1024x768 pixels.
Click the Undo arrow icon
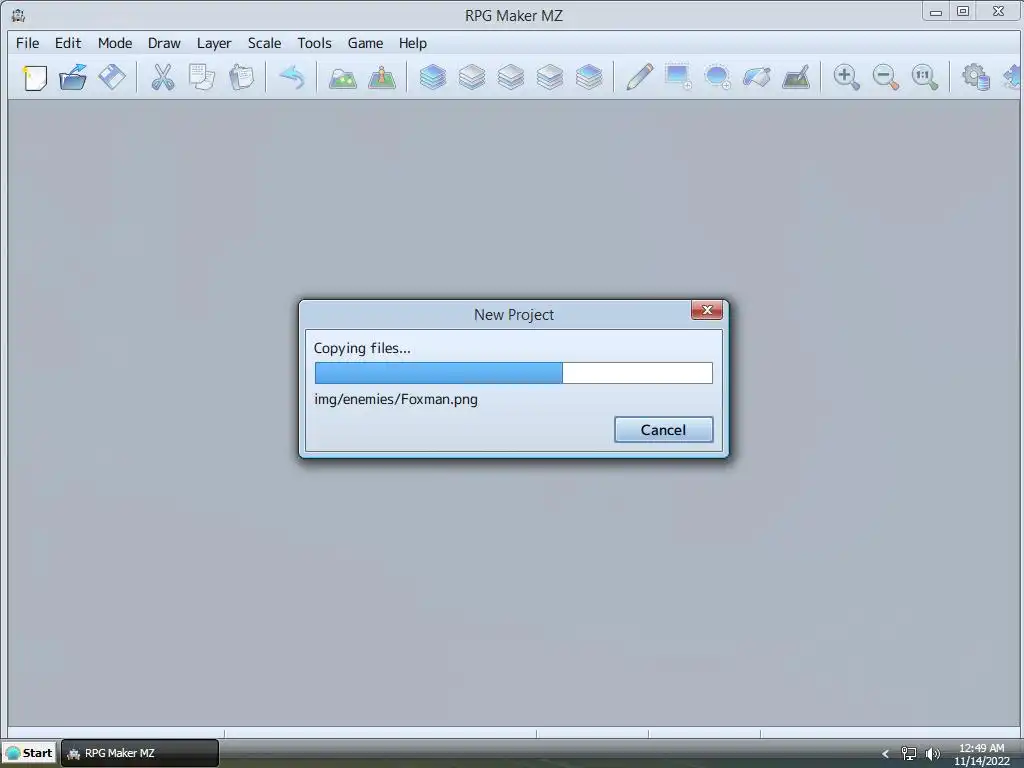tap(292, 78)
